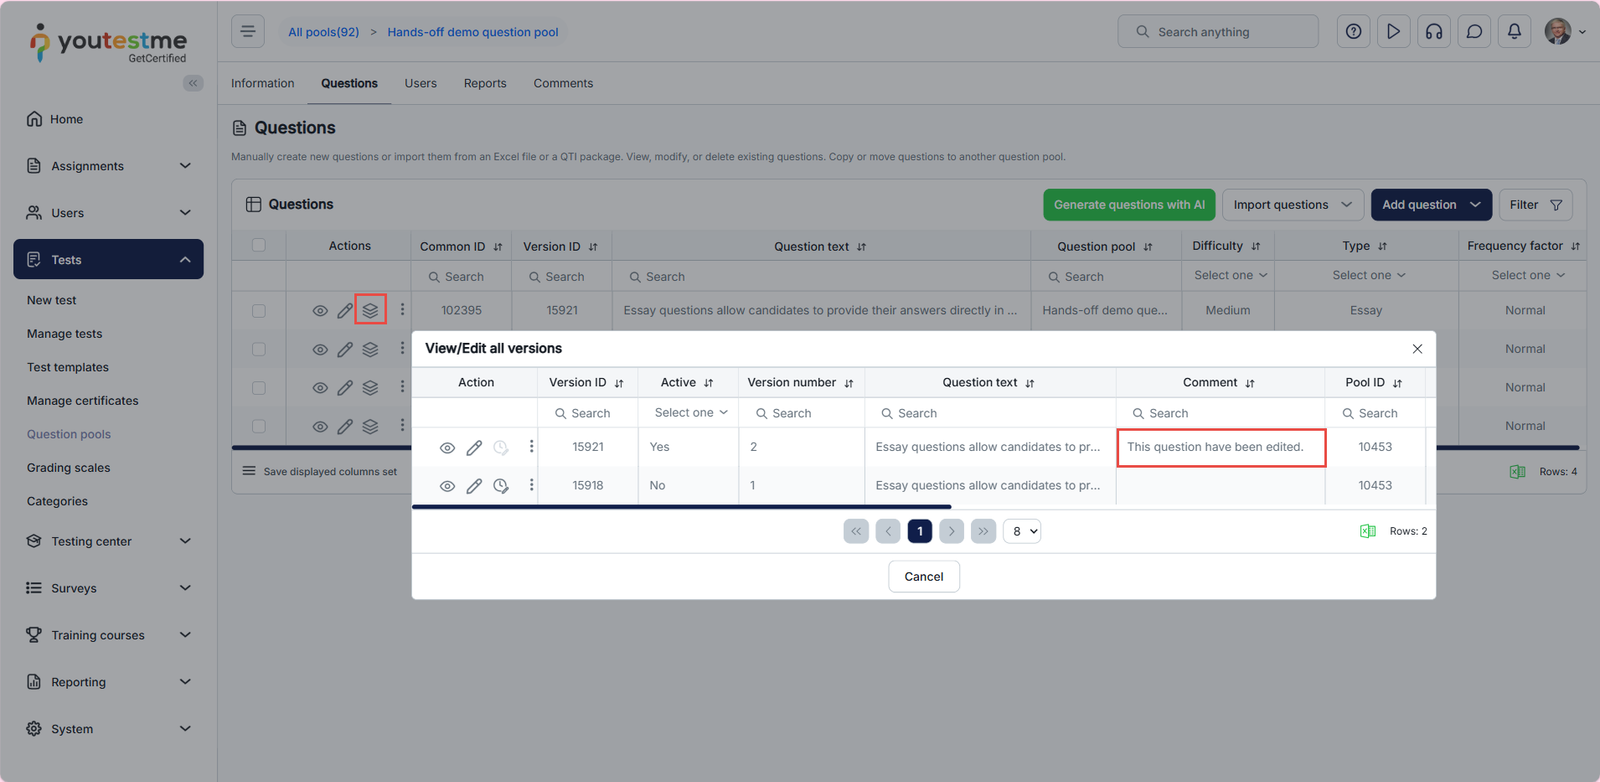The image size is (1600, 782).
Task: Check the checkbox for question 102395
Action: coord(259,311)
